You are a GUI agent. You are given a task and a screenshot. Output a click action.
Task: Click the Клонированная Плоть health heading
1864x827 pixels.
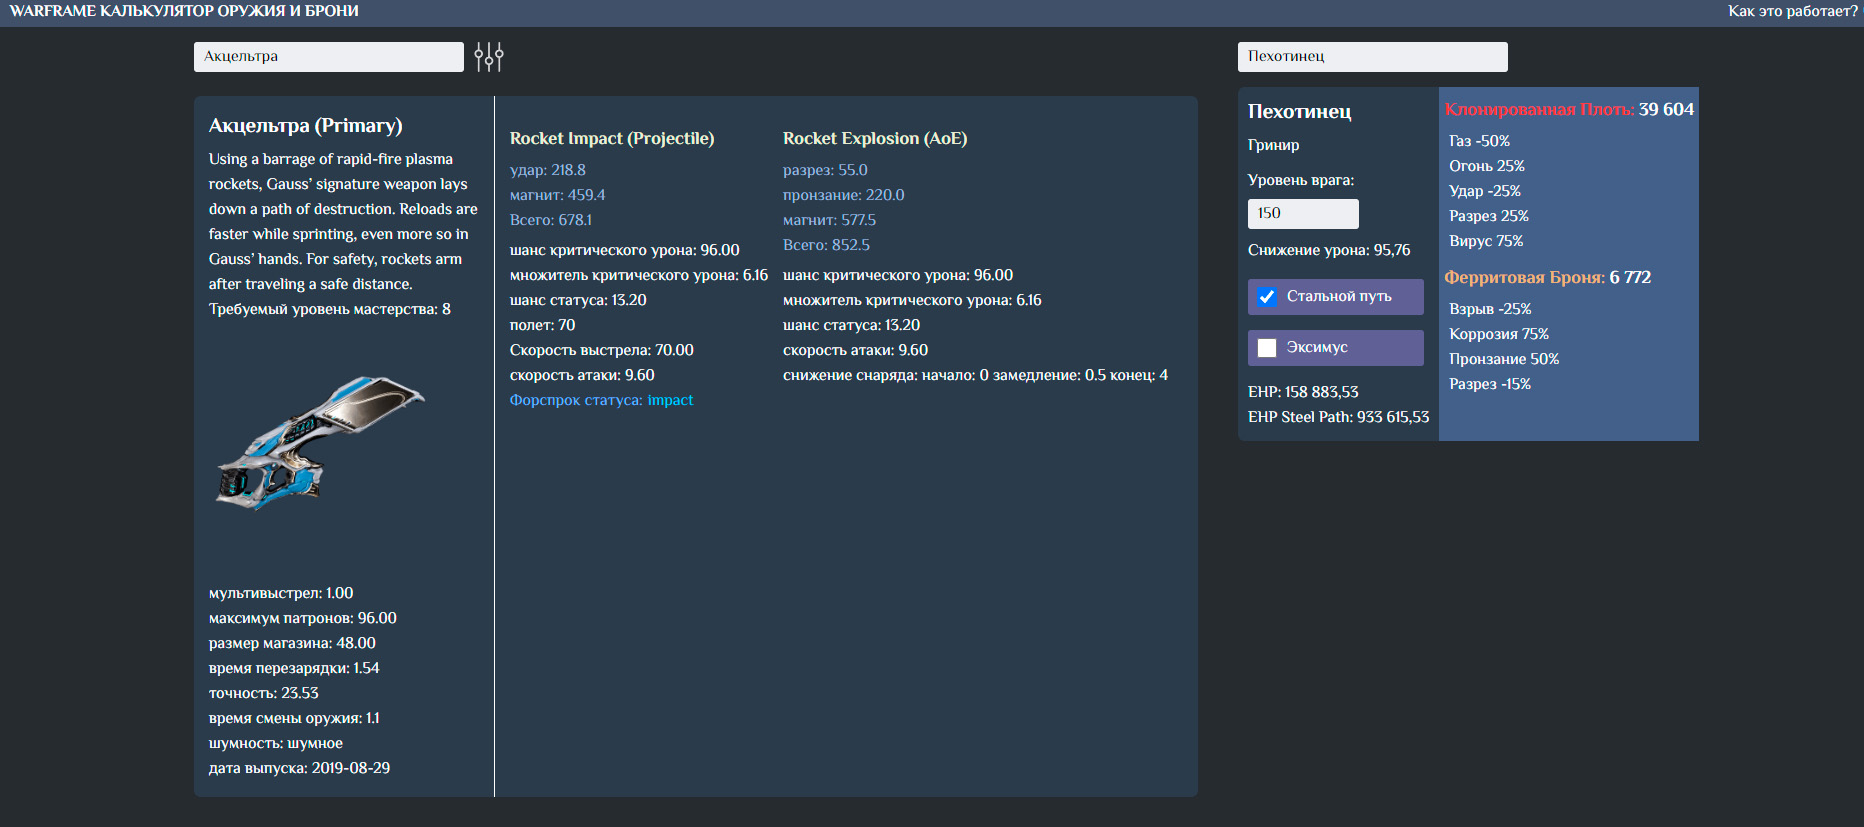pos(1539,110)
